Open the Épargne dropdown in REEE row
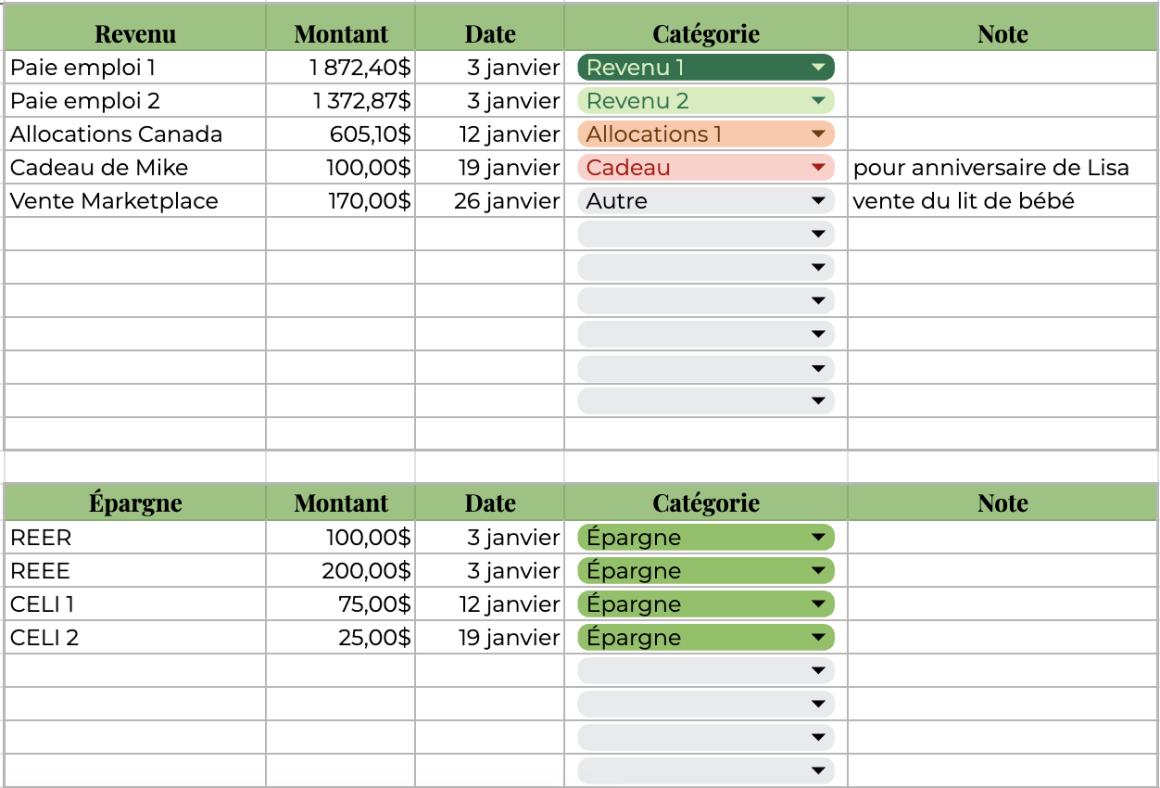The width and height of the screenshot is (1160, 788). click(818, 571)
